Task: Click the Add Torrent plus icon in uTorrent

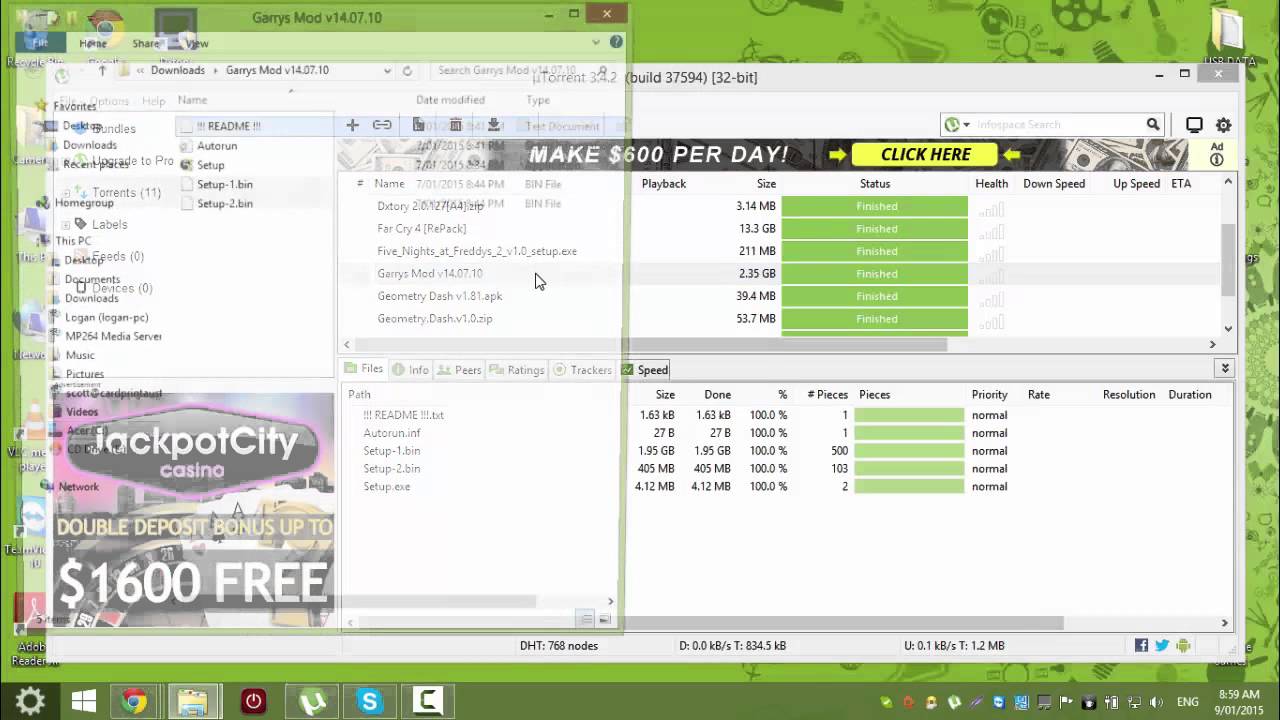Action: click(352, 125)
